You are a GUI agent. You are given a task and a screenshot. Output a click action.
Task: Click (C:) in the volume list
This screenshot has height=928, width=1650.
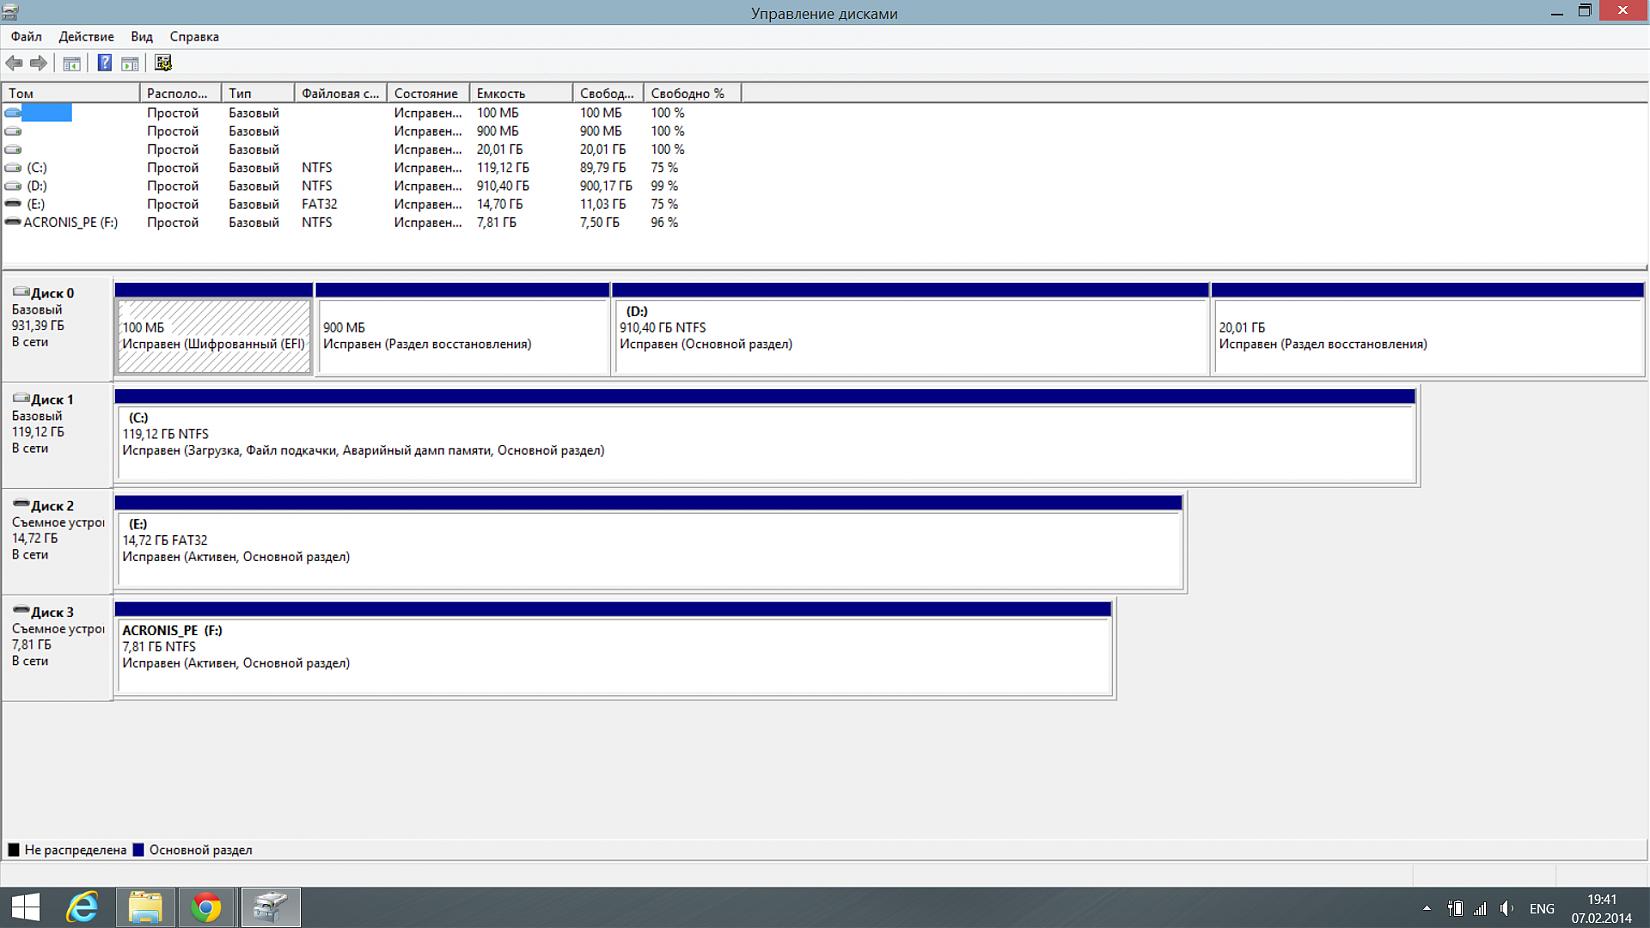pyautogui.click(x=37, y=168)
